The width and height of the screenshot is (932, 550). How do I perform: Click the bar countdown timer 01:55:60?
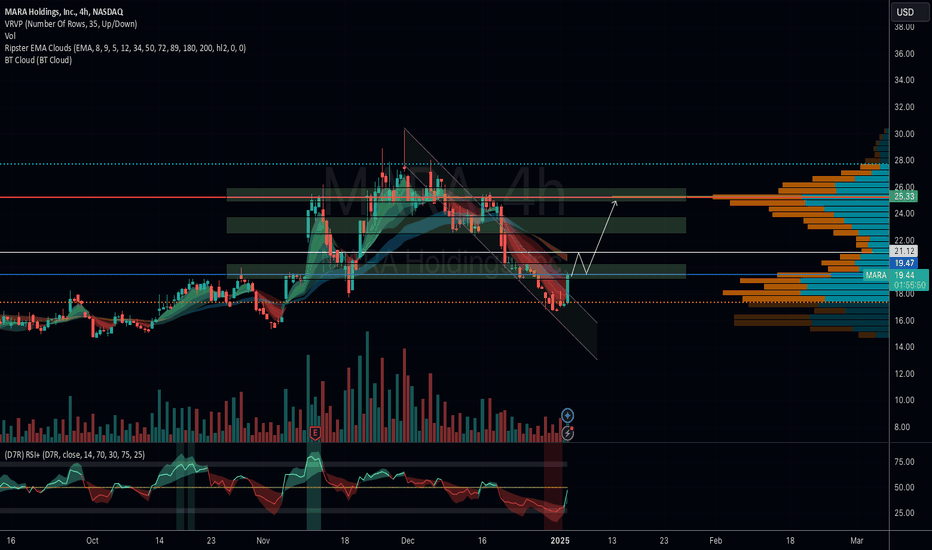[909, 285]
